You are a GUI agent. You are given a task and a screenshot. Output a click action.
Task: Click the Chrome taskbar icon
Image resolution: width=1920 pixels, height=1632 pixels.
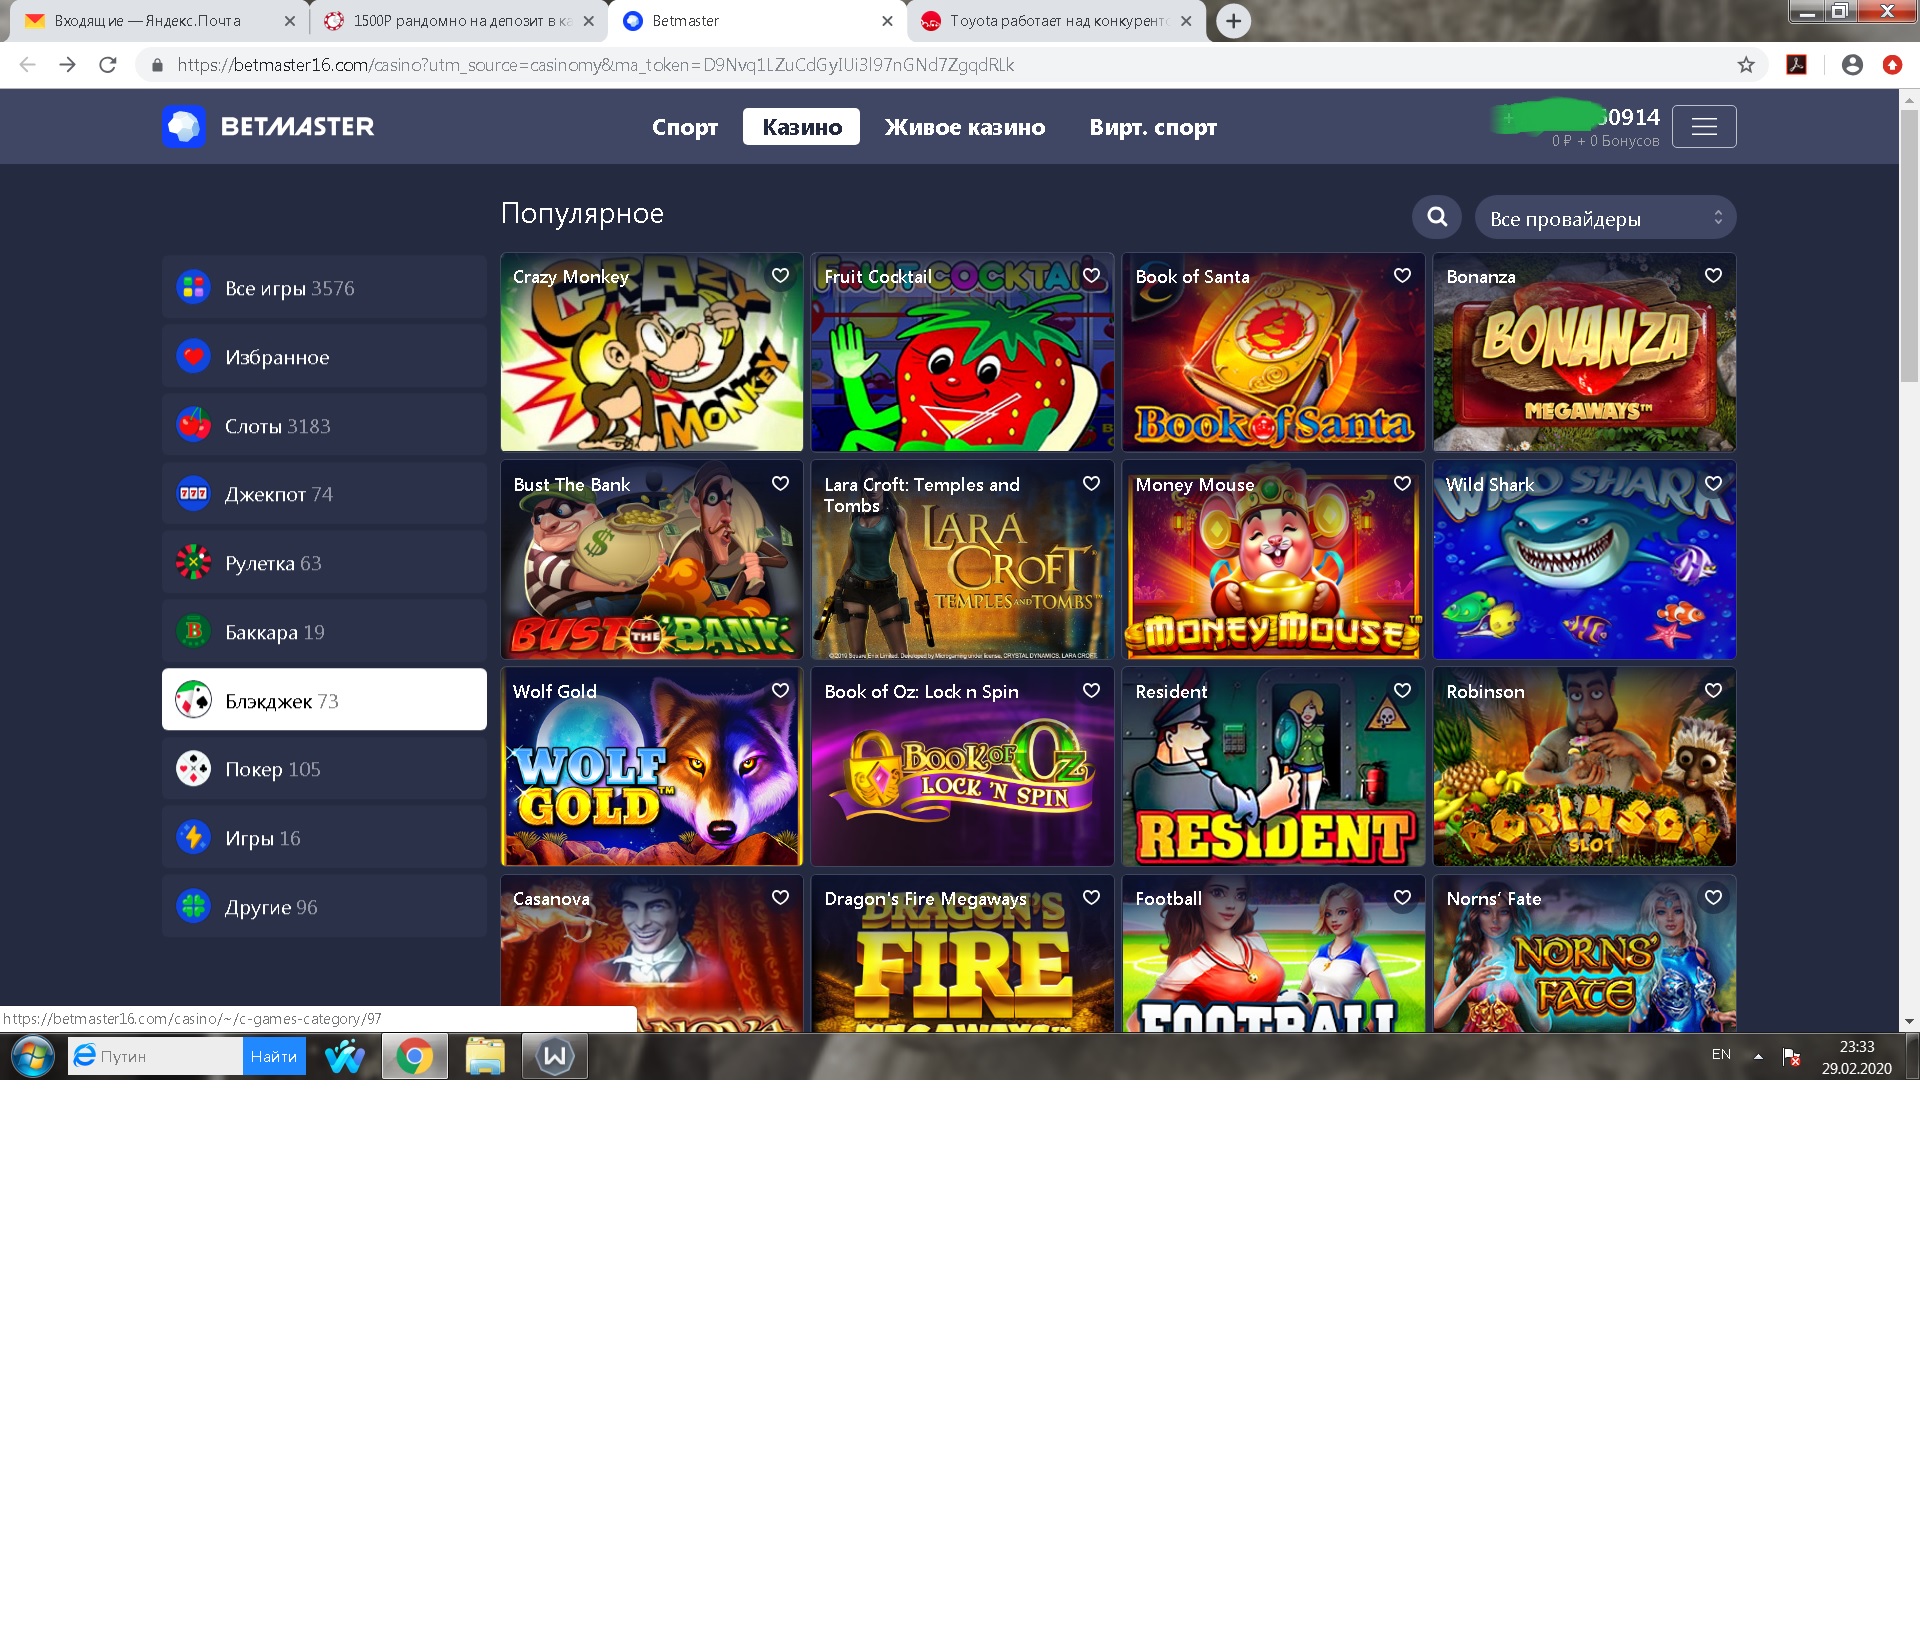tap(414, 1056)
